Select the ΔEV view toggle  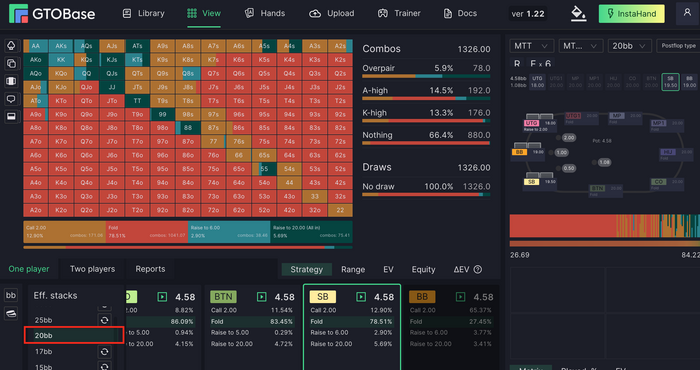point(461,270)
